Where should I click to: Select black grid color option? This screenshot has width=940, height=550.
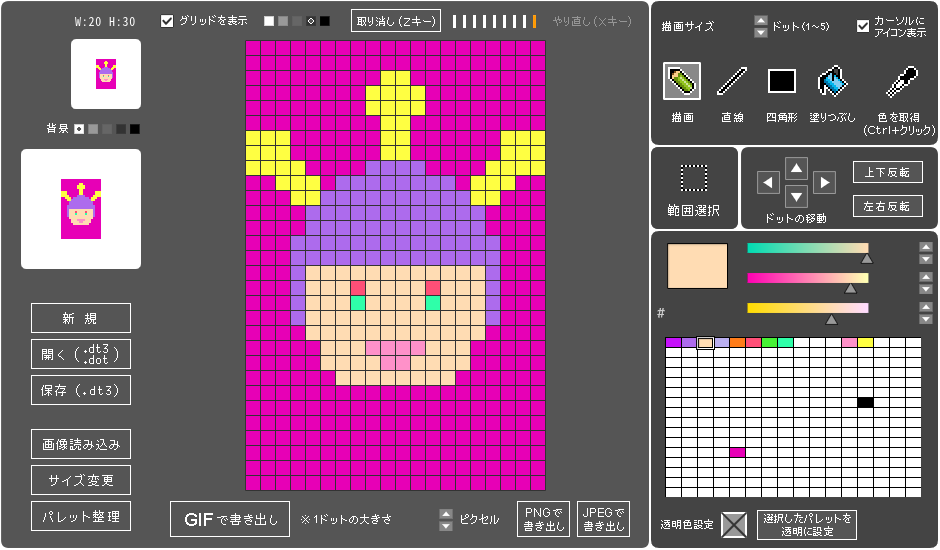[x=325, y=21]
